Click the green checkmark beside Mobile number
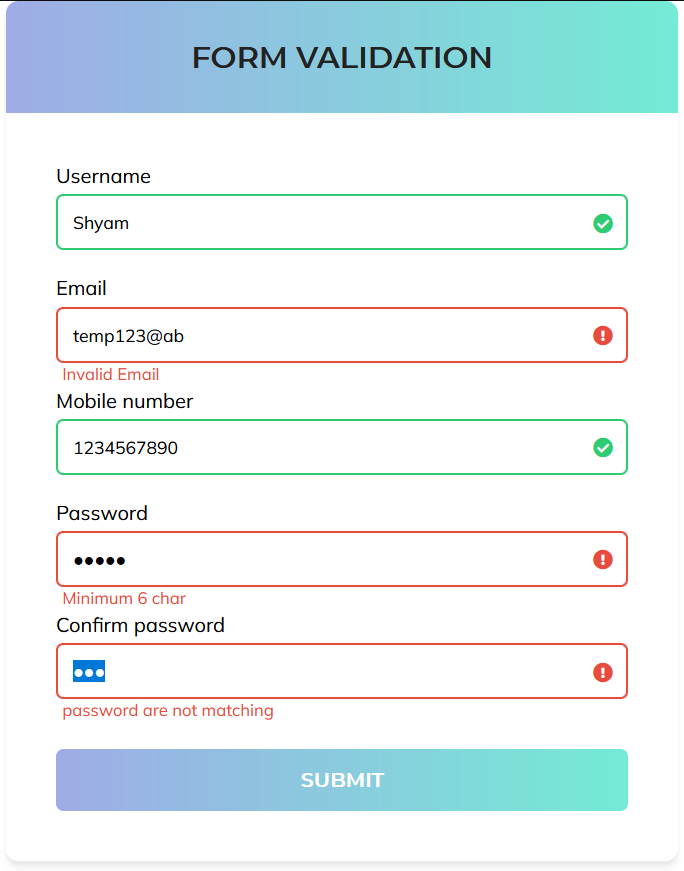 click(603, 447)
